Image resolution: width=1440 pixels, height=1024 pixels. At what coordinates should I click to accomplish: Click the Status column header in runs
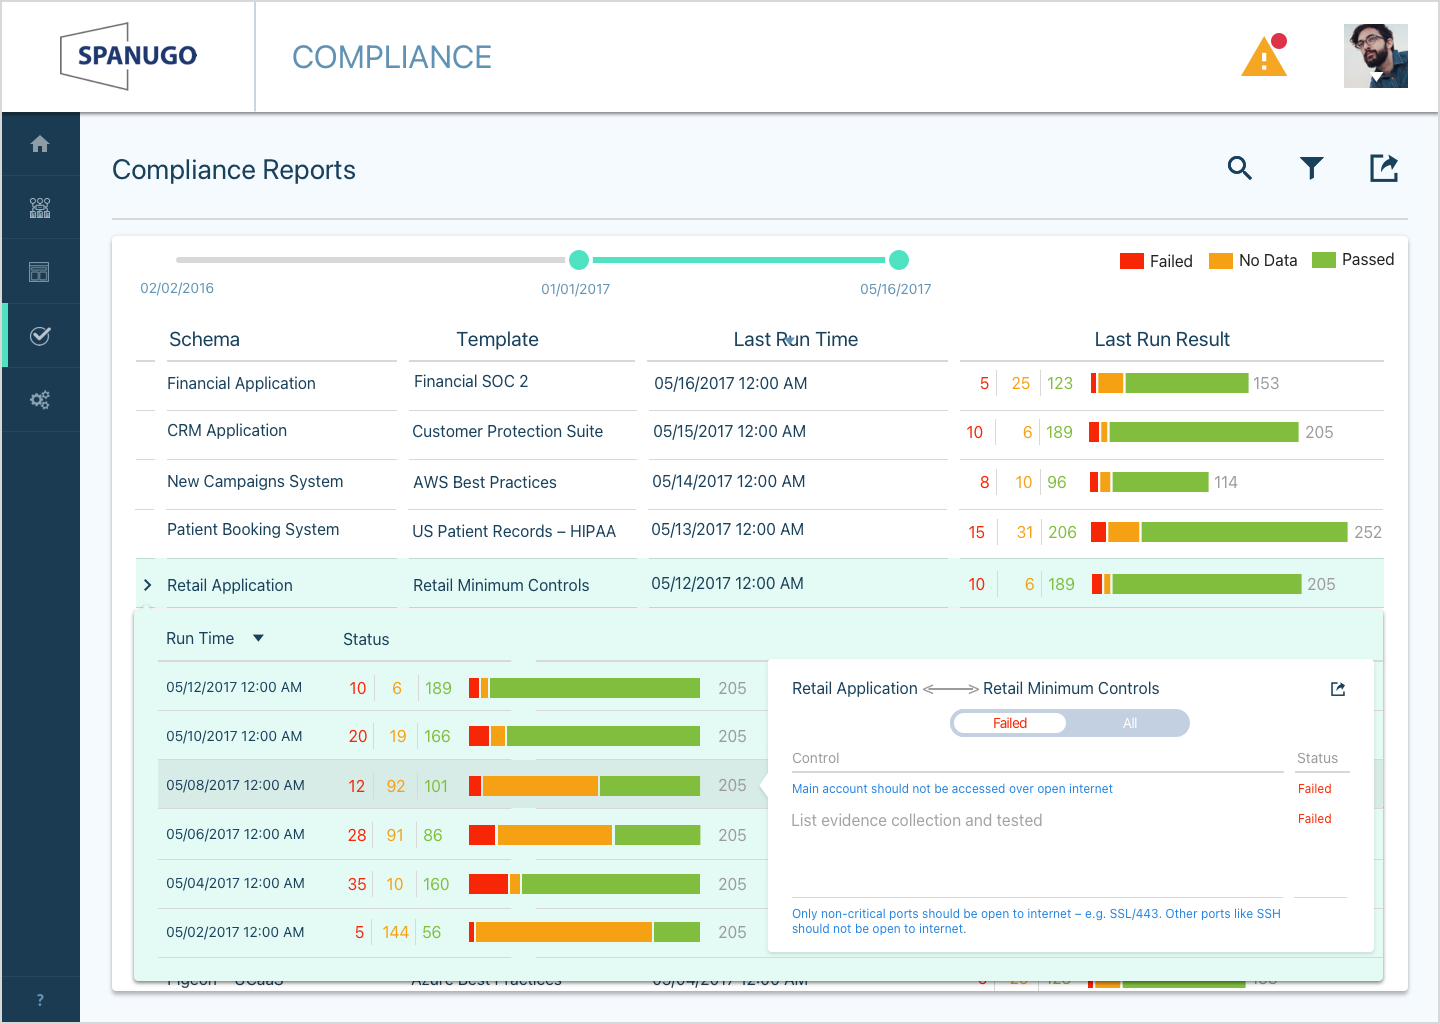366,639
